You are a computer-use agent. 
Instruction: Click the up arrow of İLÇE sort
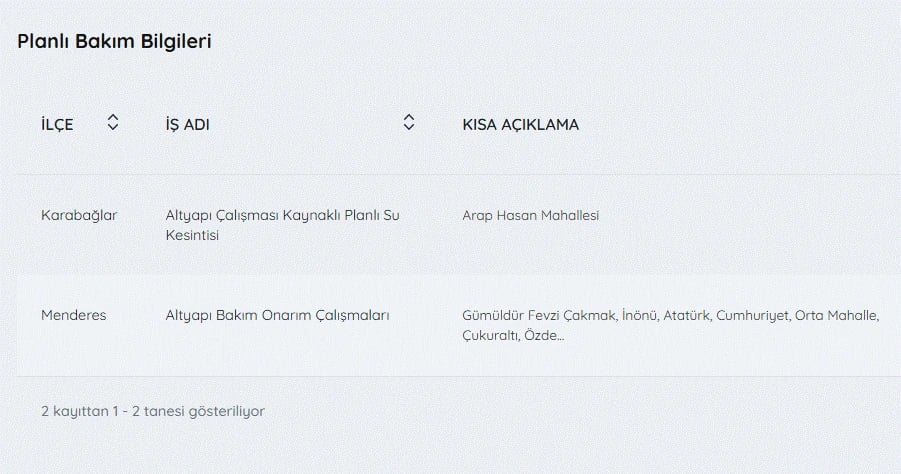pos(113,118)
